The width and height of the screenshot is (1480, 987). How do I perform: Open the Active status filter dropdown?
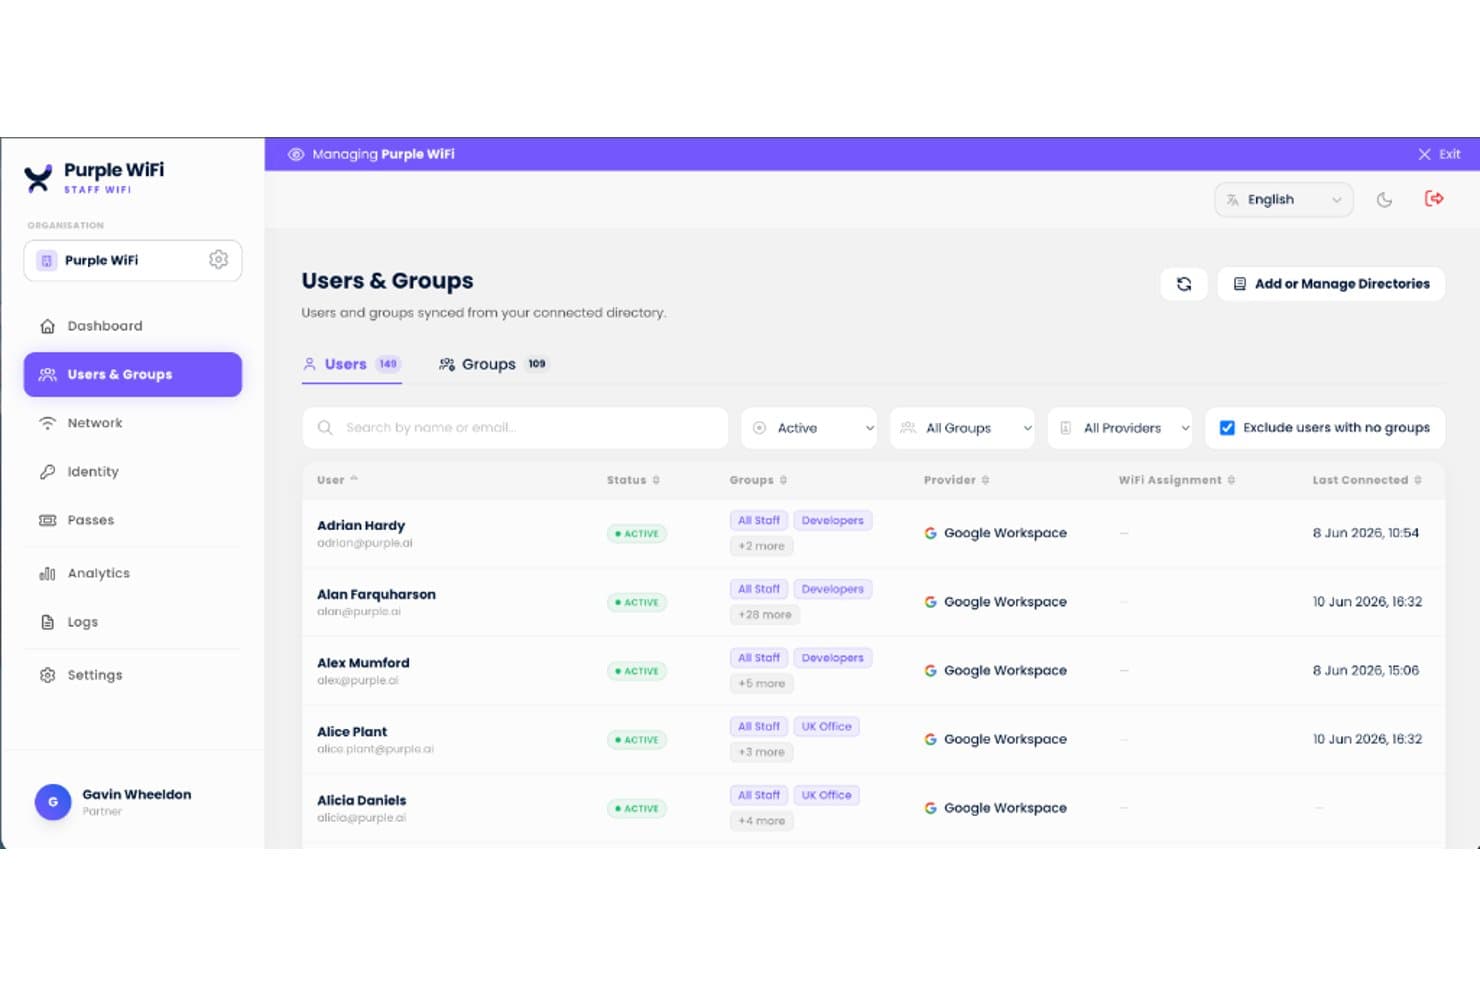click(x=809, y=428)
